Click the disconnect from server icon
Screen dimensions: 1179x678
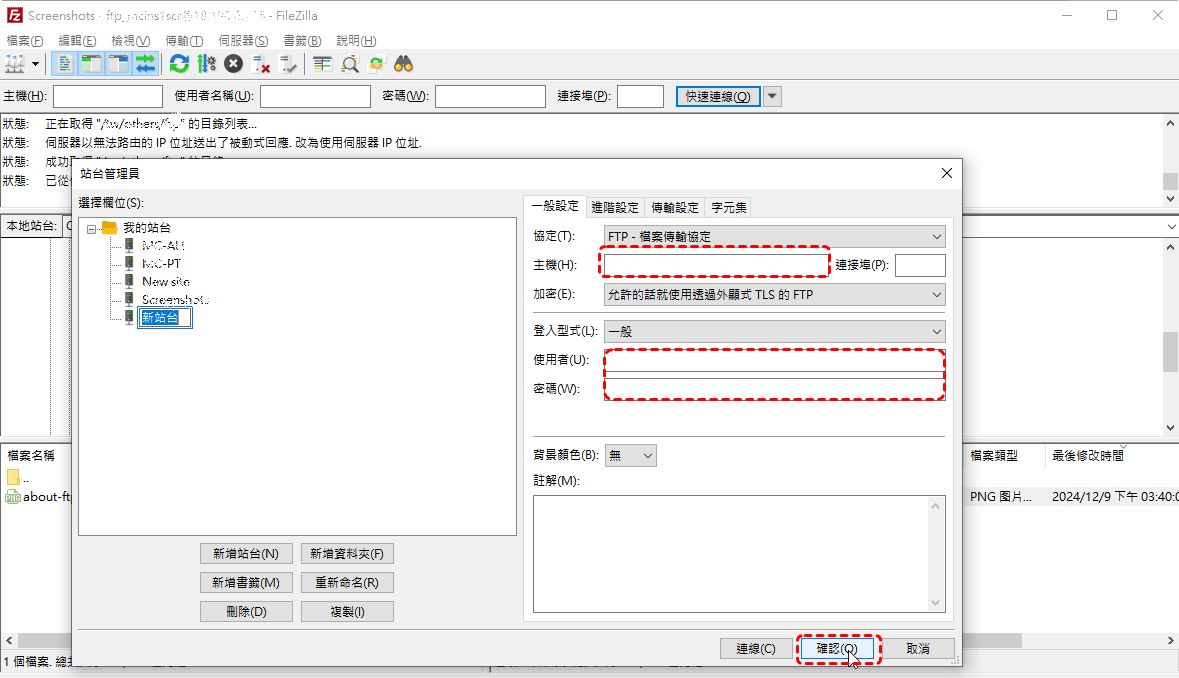261,64
